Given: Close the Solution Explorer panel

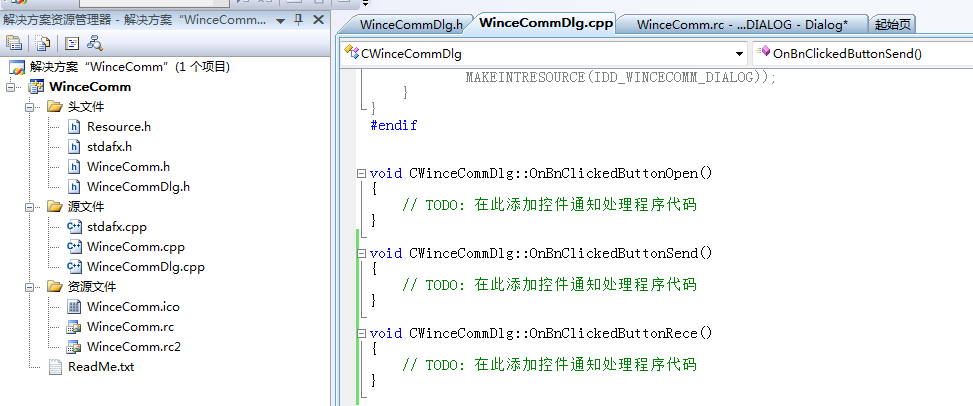Looking at the screenshot, I should [x=318, y=20].
